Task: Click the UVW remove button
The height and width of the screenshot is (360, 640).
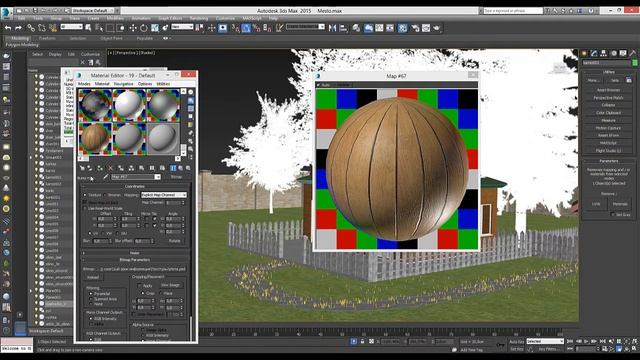Action: [596, 204]
